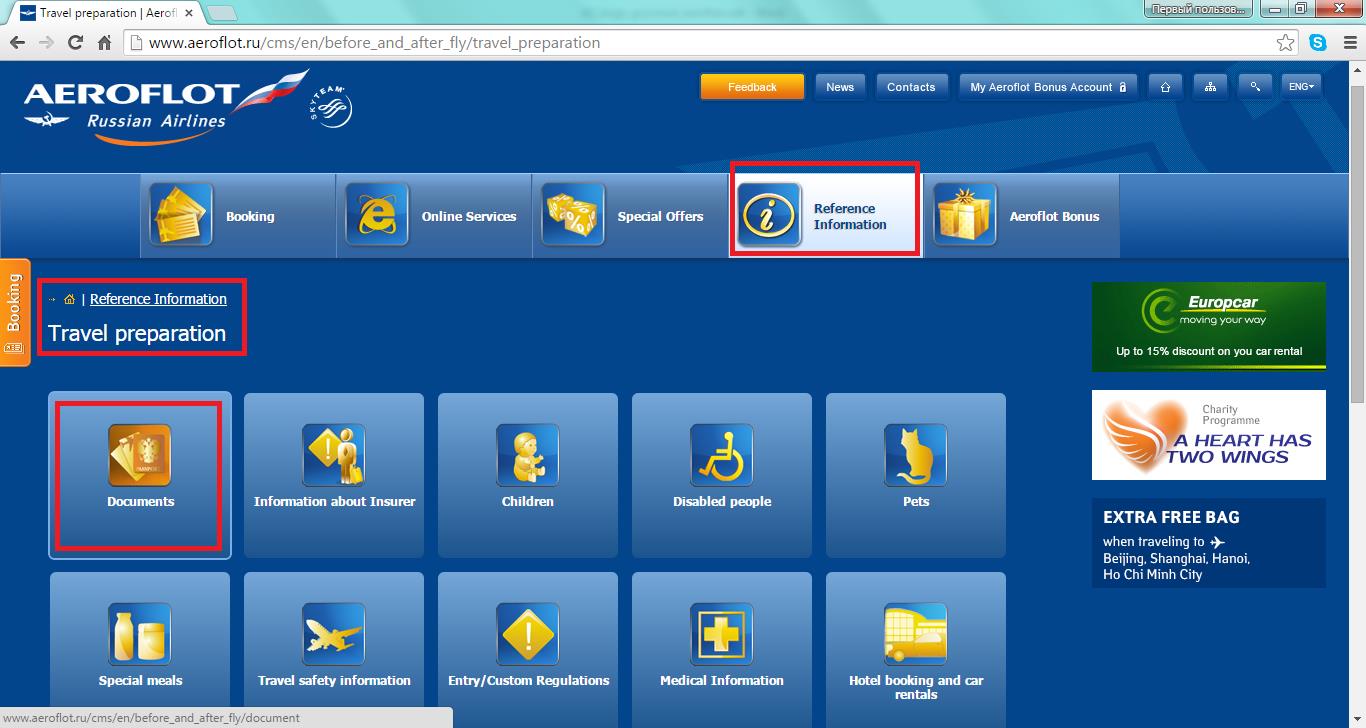The height and width of the screenshot is (728, 1366).
Task: Open the Information about Insurer icon
Action: [334, 455]
